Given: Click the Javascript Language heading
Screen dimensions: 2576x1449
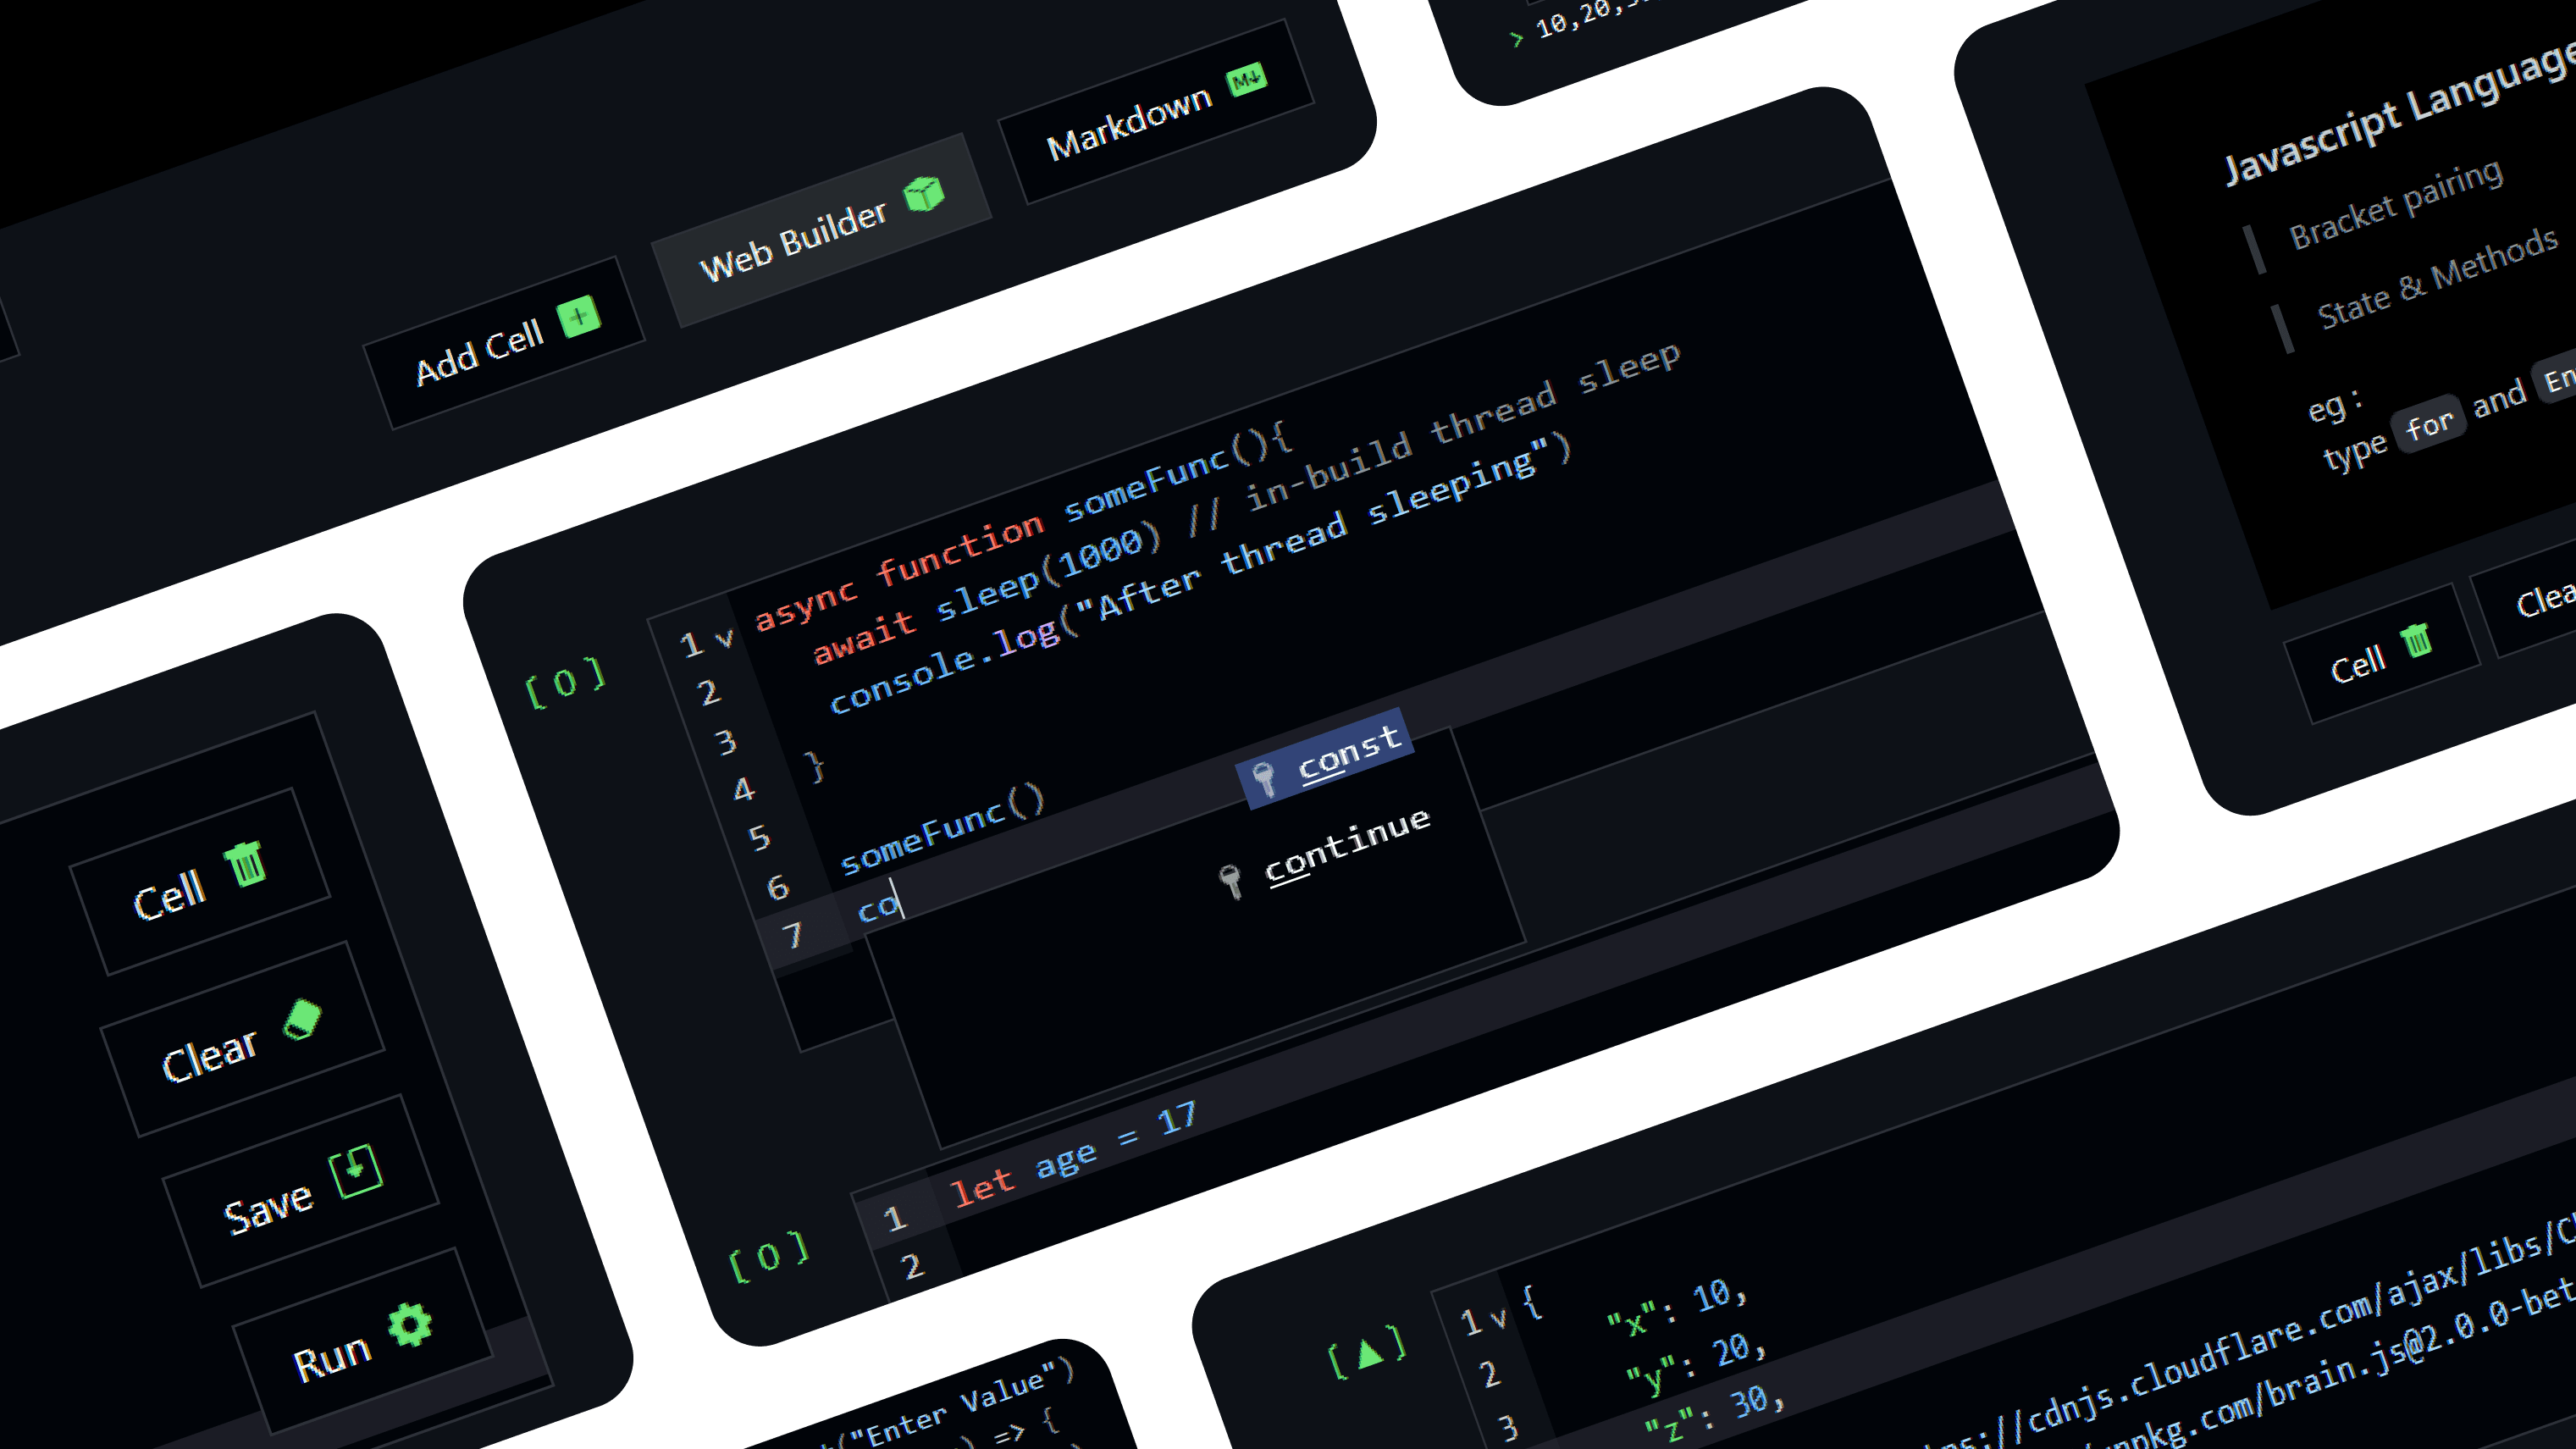Looking at the screenshot, I should point(2398,115).
